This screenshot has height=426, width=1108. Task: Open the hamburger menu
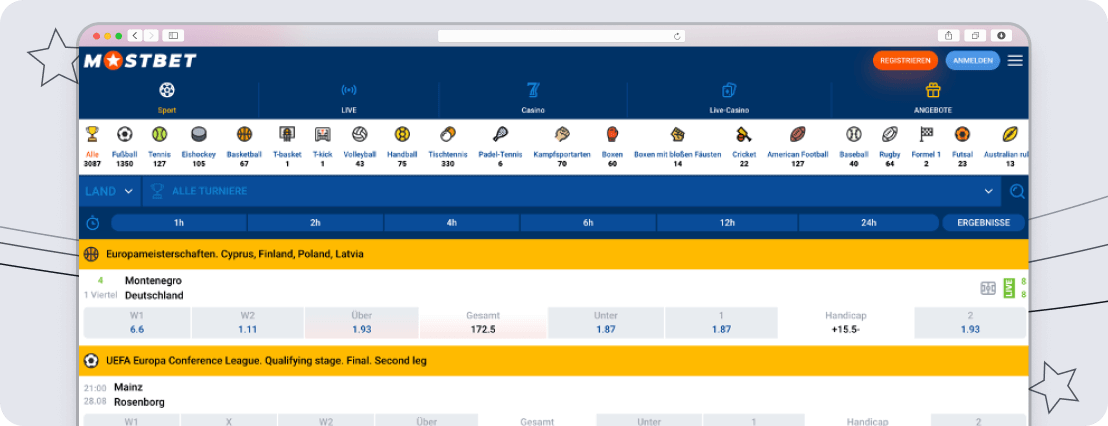click(x=1015, y=61)
